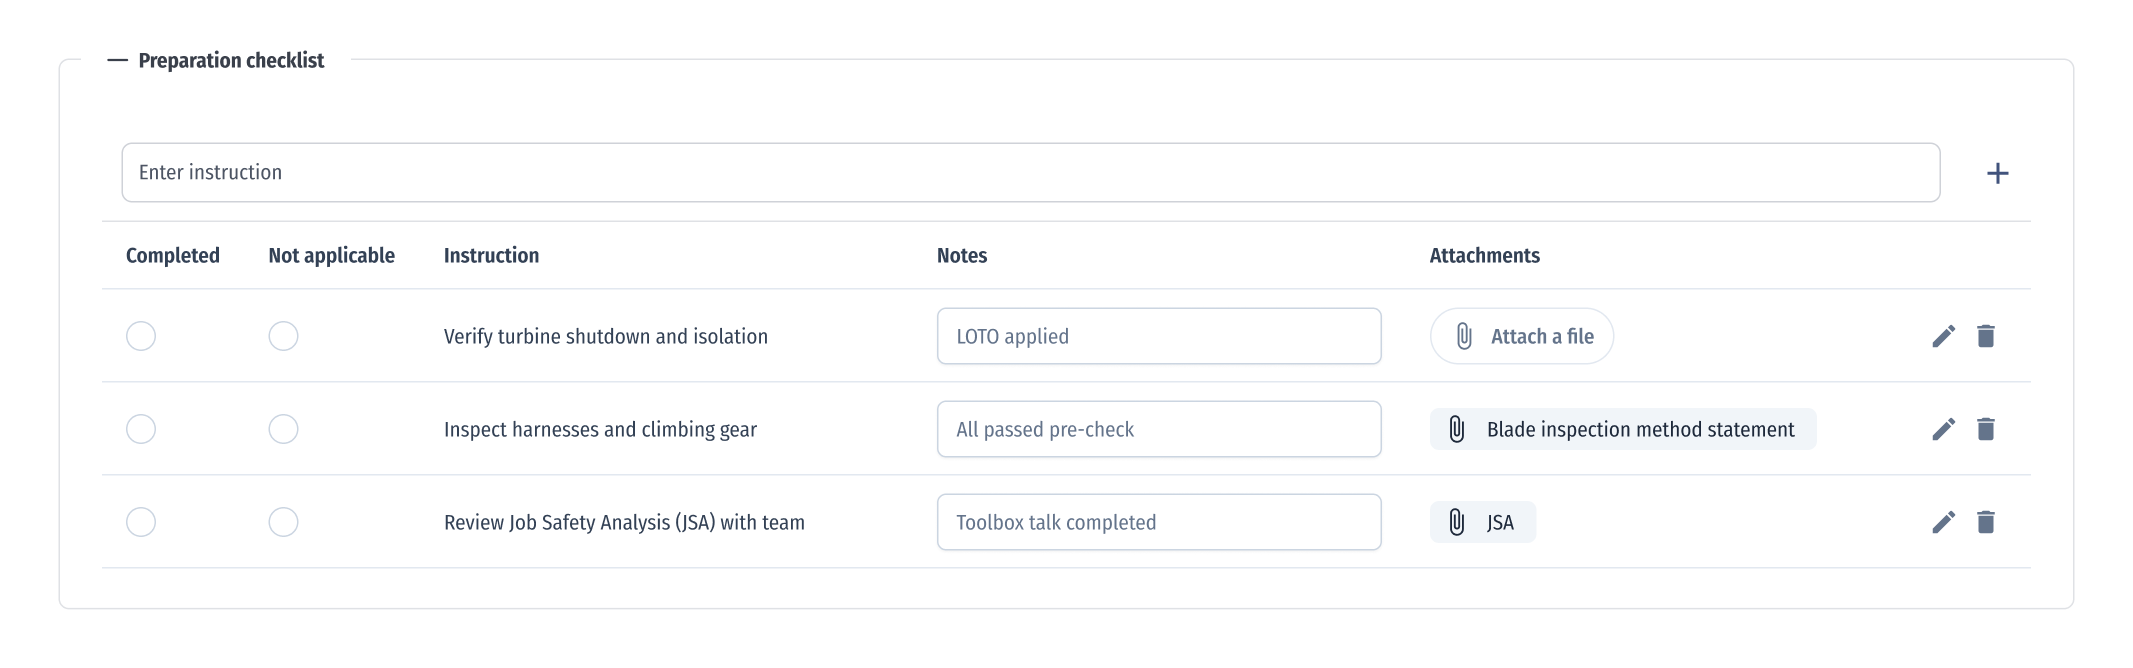
Task: Set Review JSA row as not applicable
Action: pyautogui.click(x=283, y=522)
